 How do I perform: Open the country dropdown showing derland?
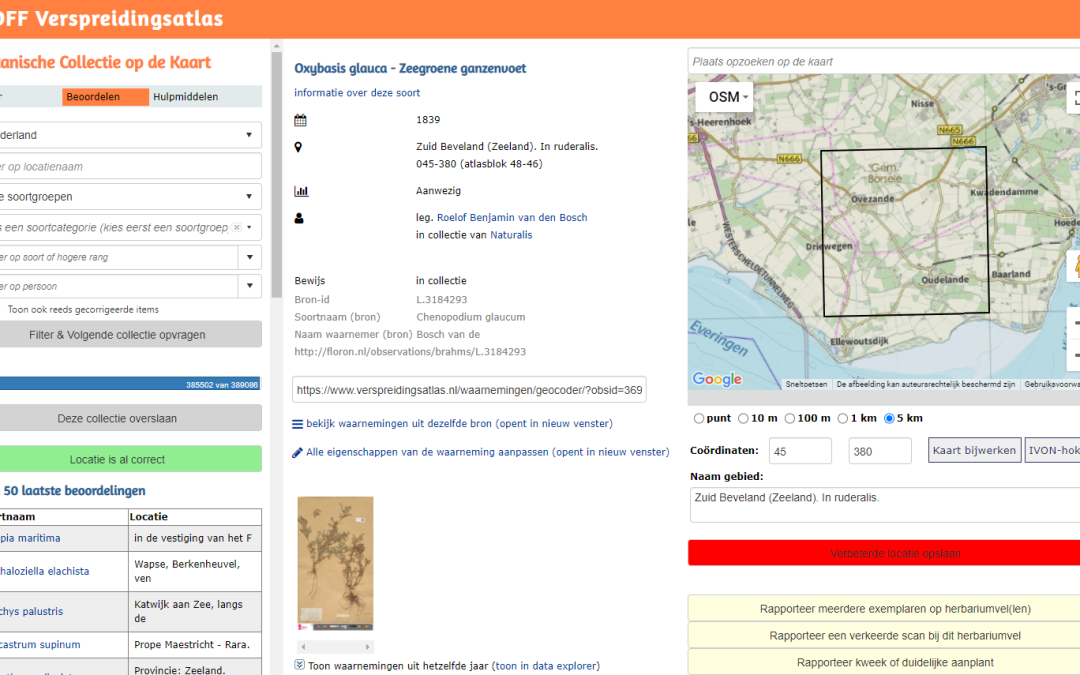(129, 135)
